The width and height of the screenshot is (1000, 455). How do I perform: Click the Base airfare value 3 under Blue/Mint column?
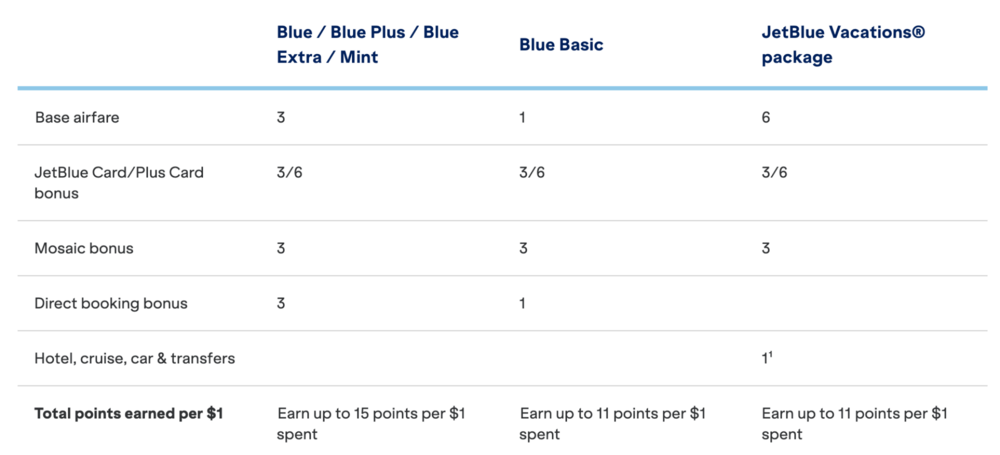click(x=281, y=118)
